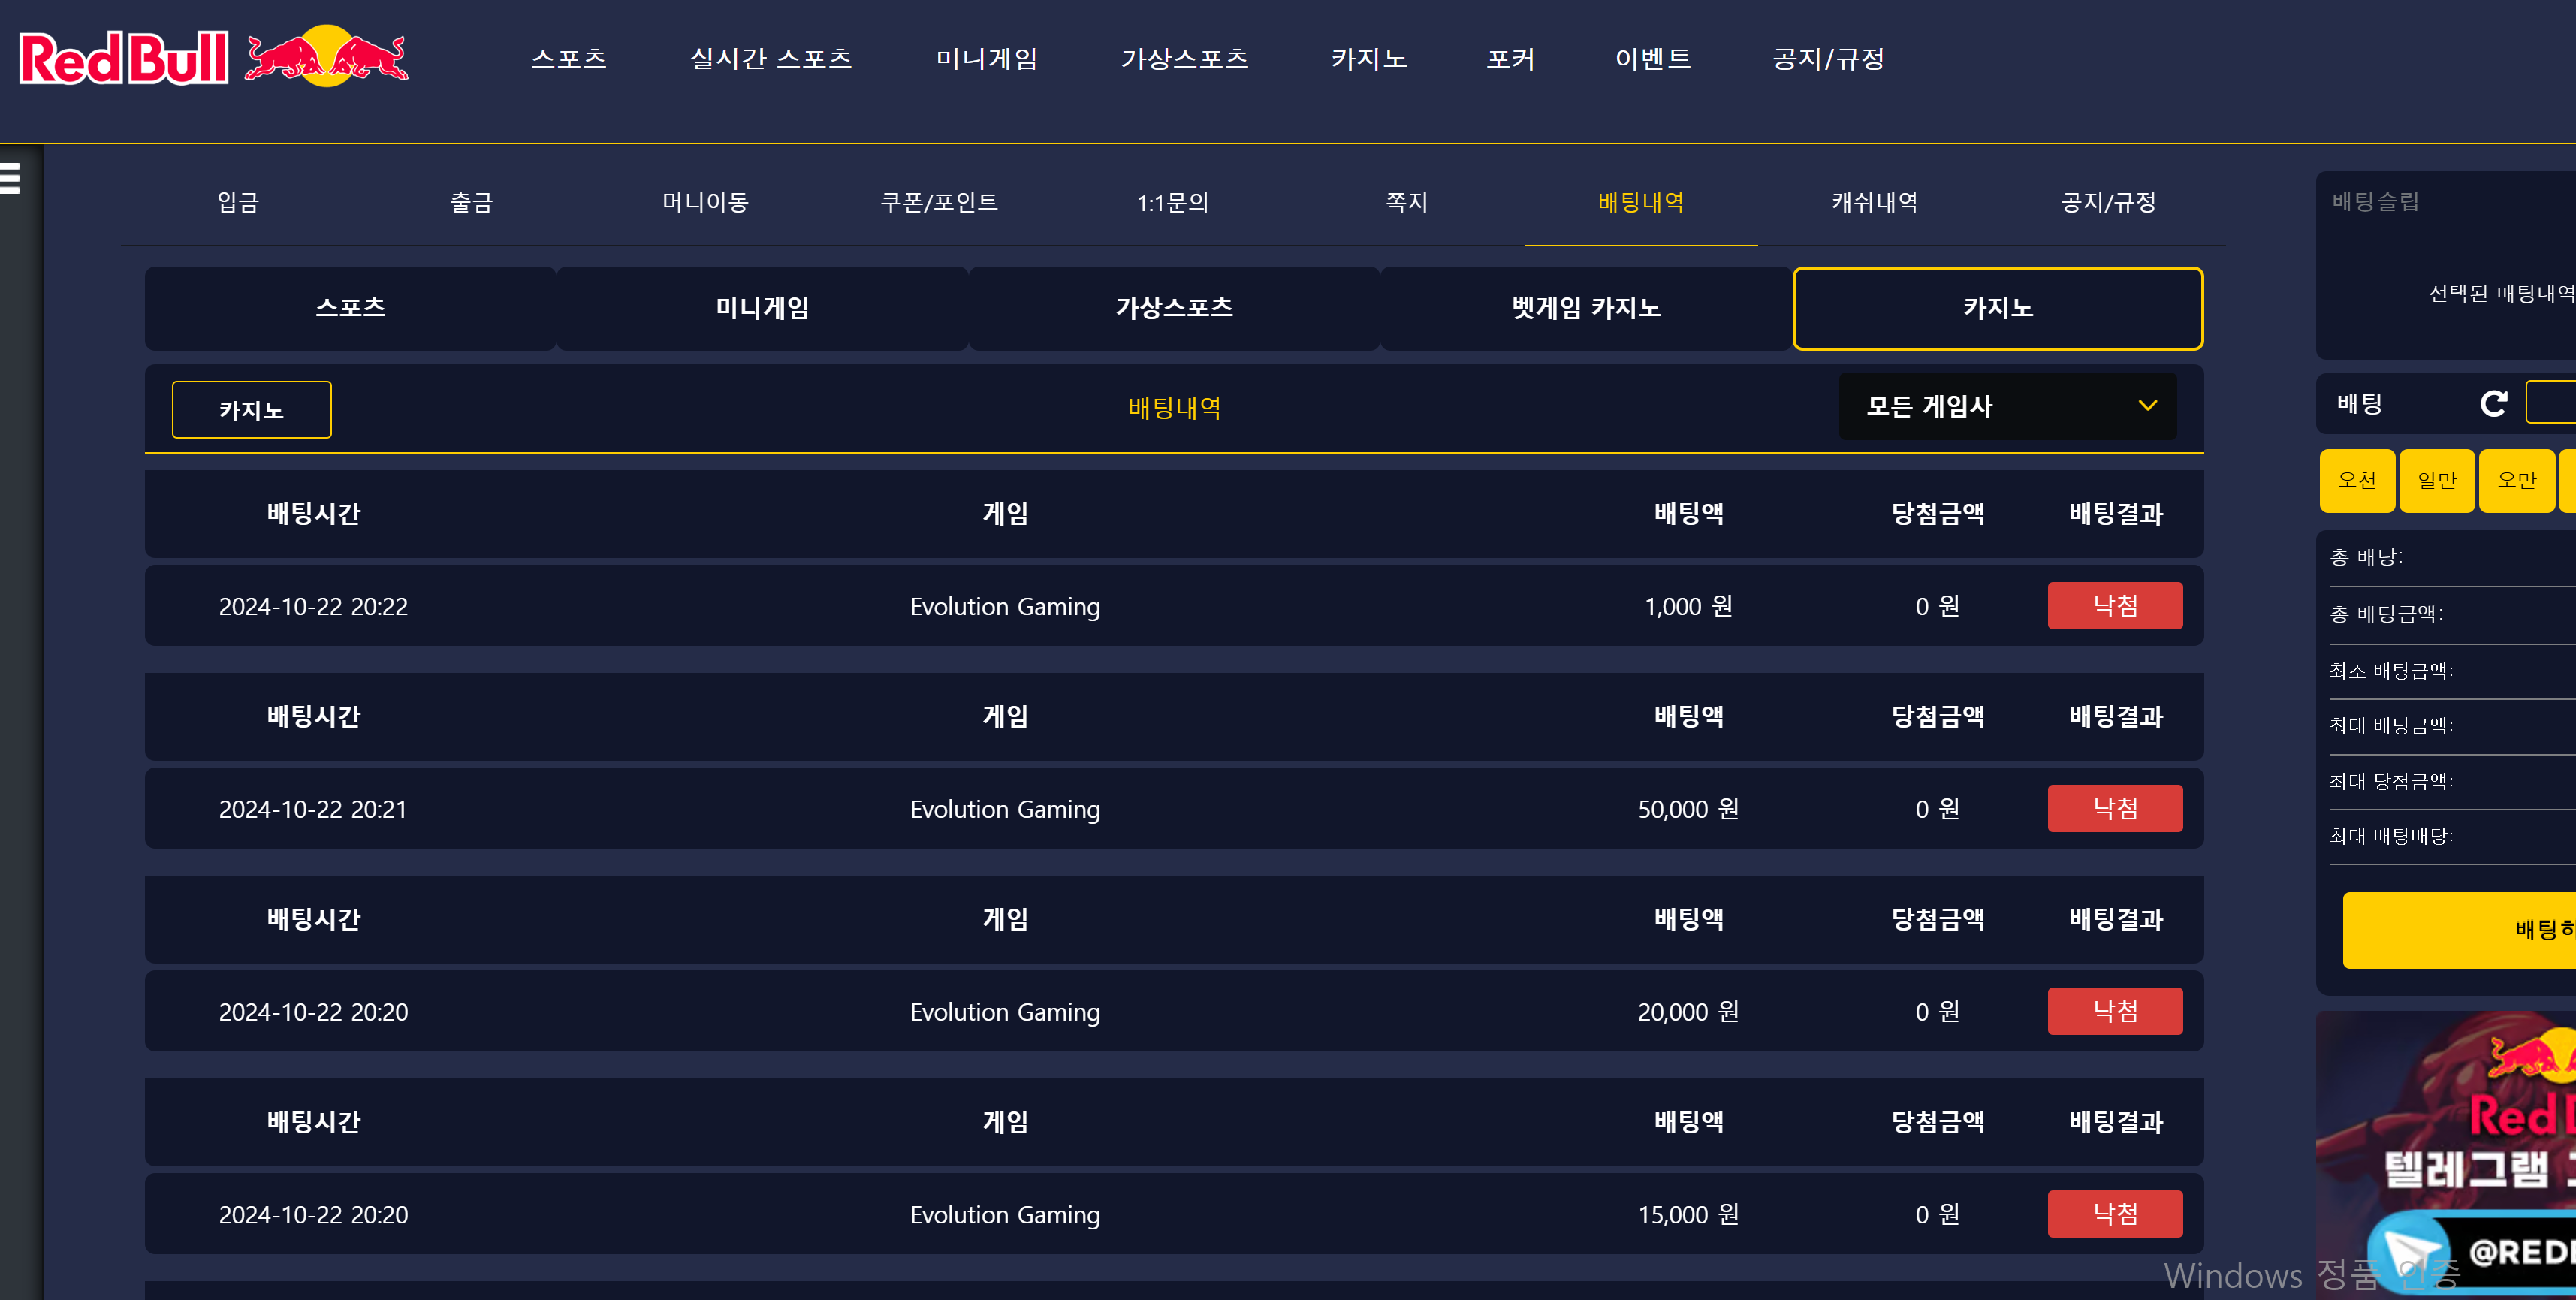This screenshot has width=2576, height=1300.
Task: Open the hamburger sidebar menu
Action: pyautogui.click(x=11, y=178)
